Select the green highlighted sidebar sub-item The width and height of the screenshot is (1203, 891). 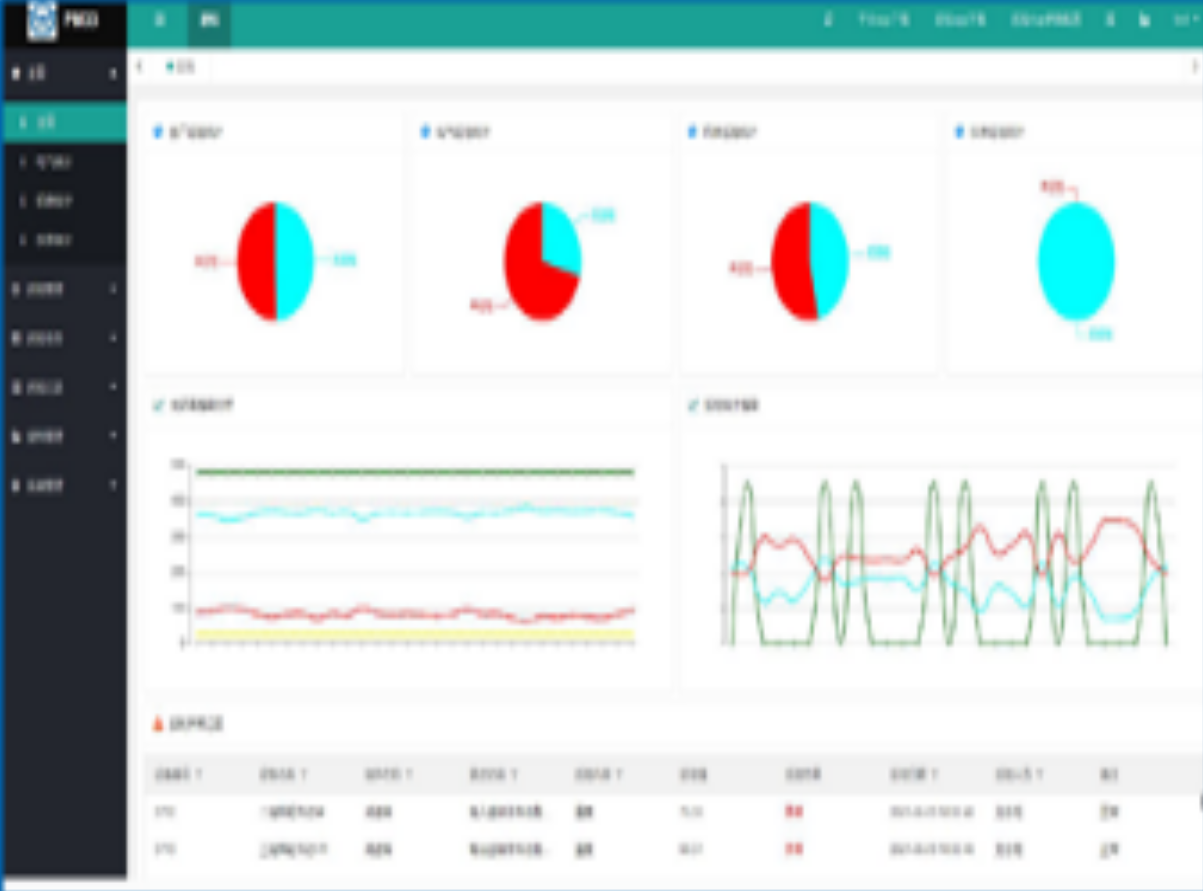(x=64, y=122)
